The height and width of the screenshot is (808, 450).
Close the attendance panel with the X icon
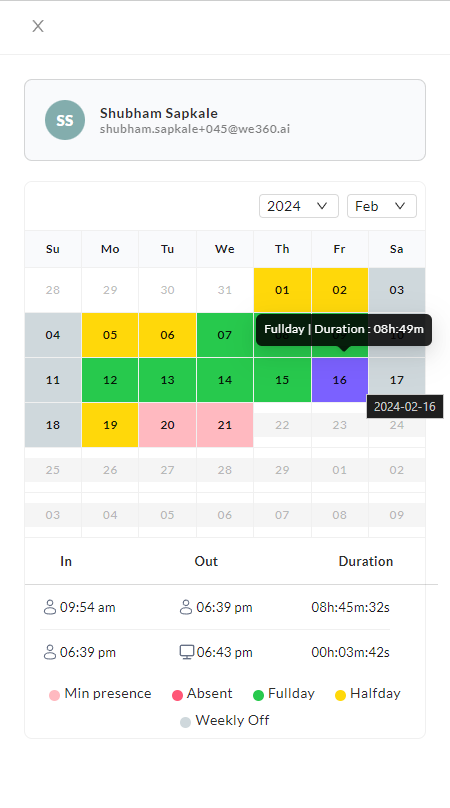point(38,26)
